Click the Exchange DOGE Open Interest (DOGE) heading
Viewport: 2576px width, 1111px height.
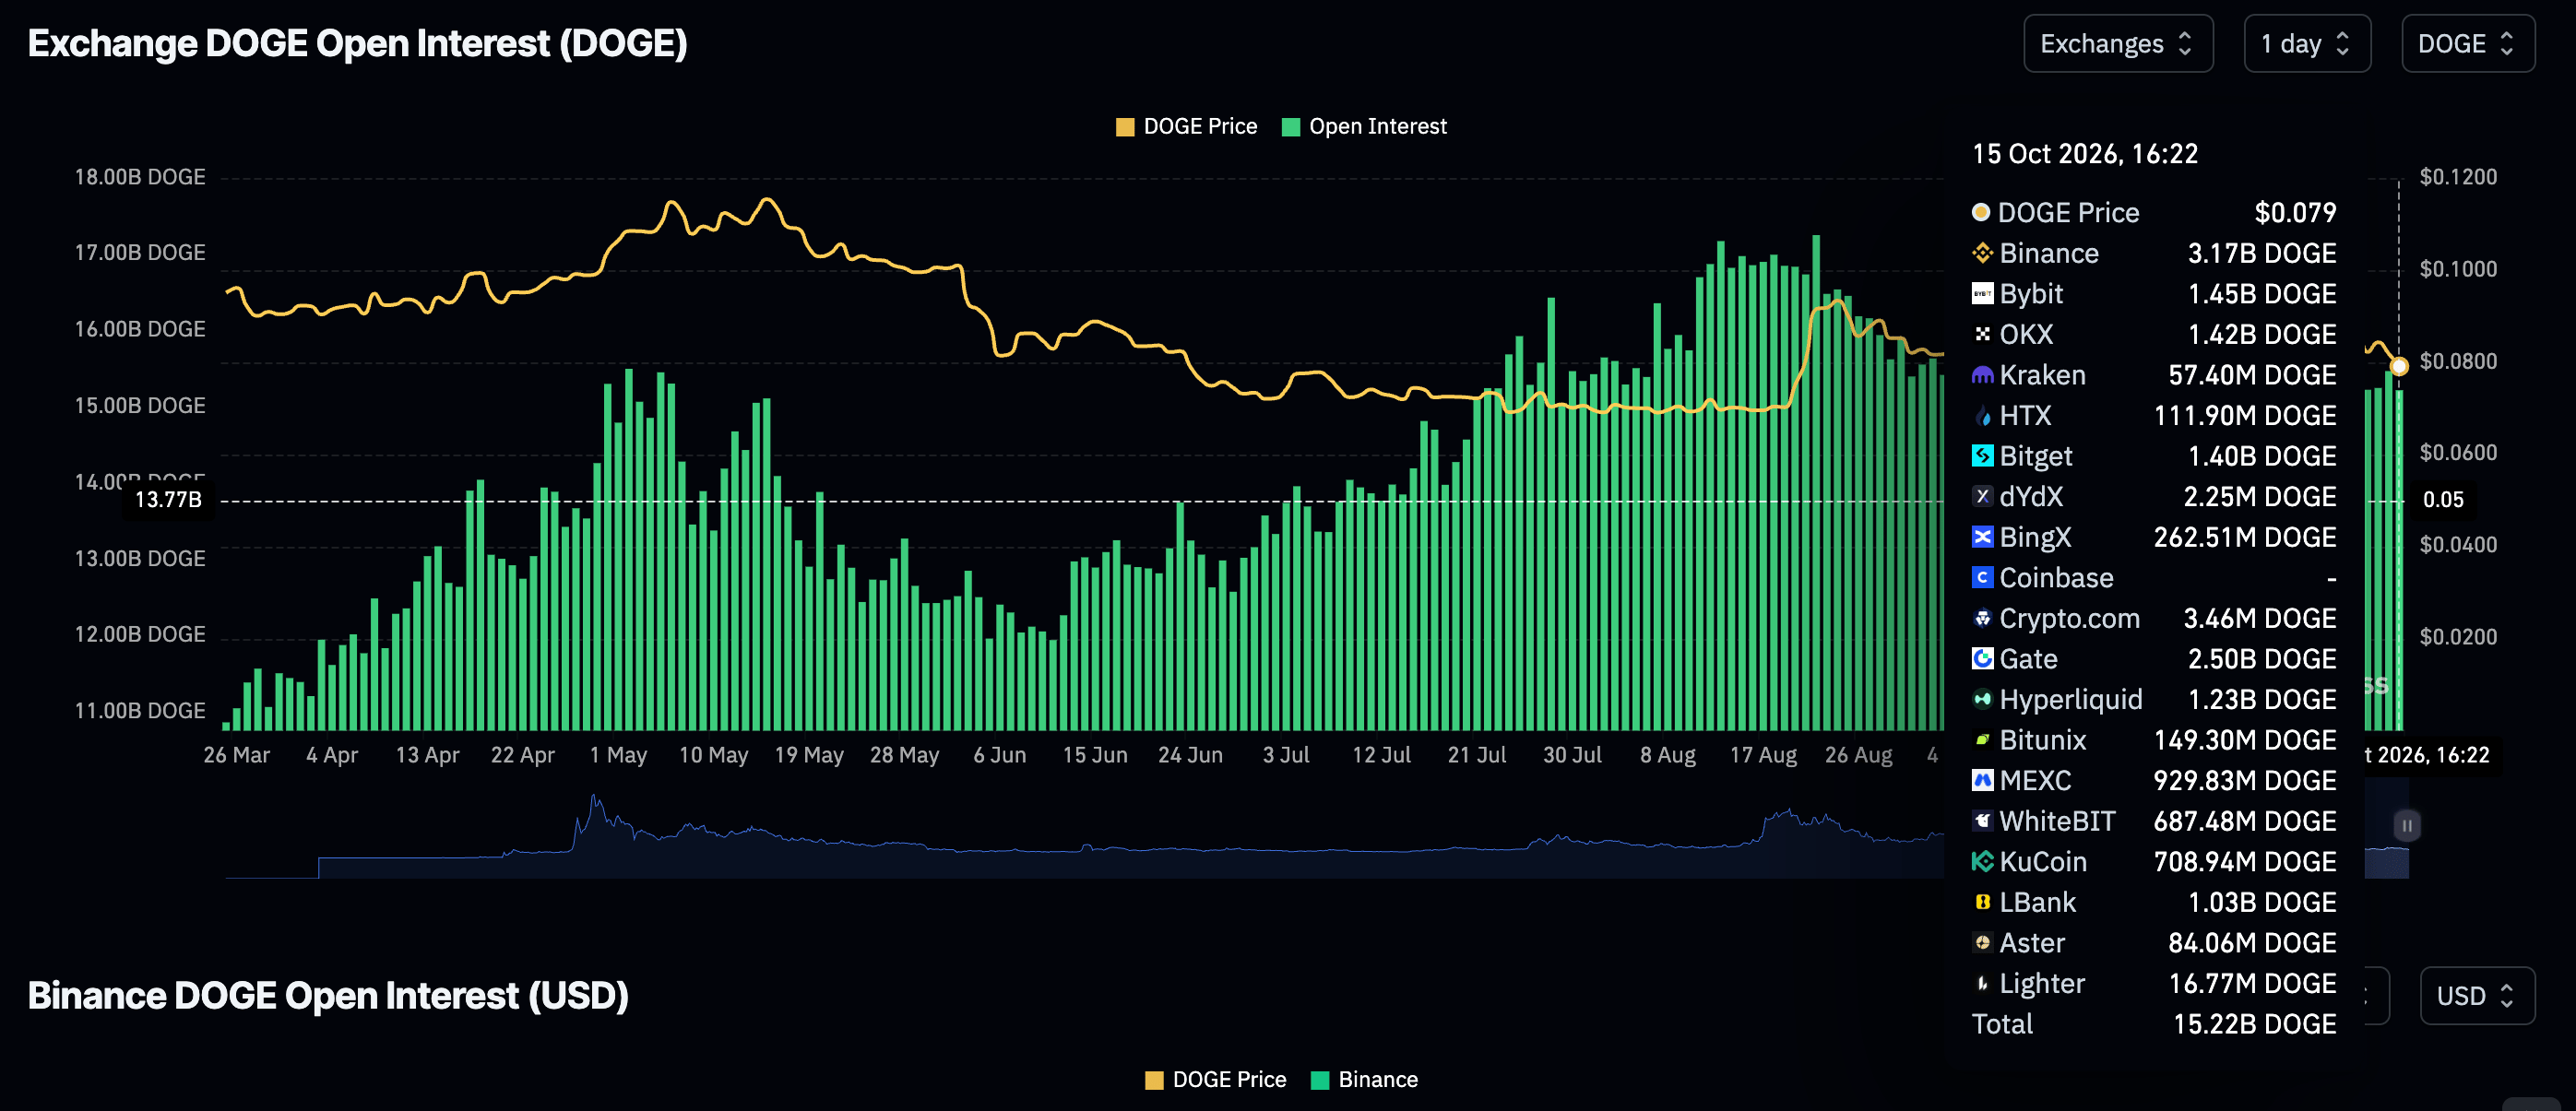(x=358, y=44)
